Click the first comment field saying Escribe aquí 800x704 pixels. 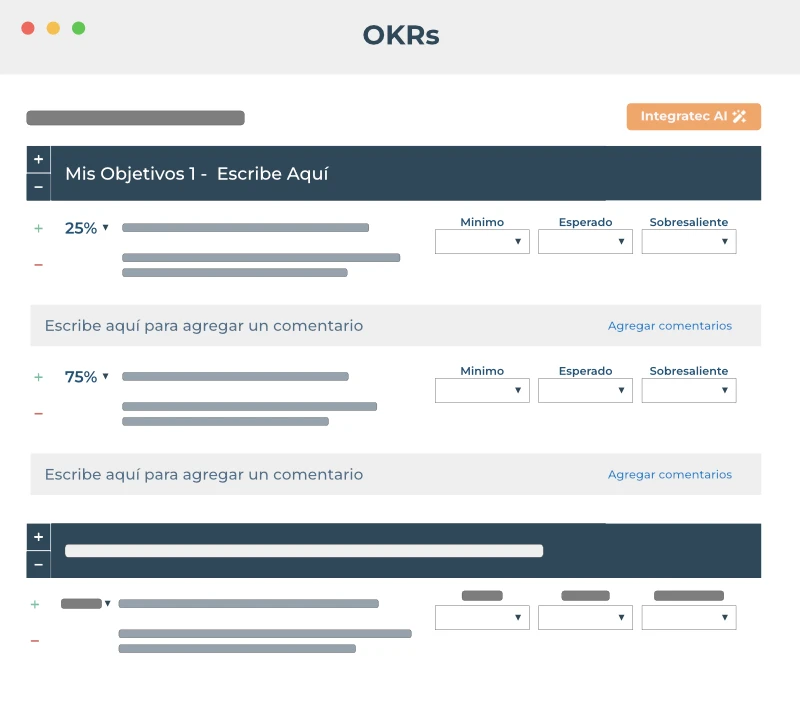[x=203, y=325]
